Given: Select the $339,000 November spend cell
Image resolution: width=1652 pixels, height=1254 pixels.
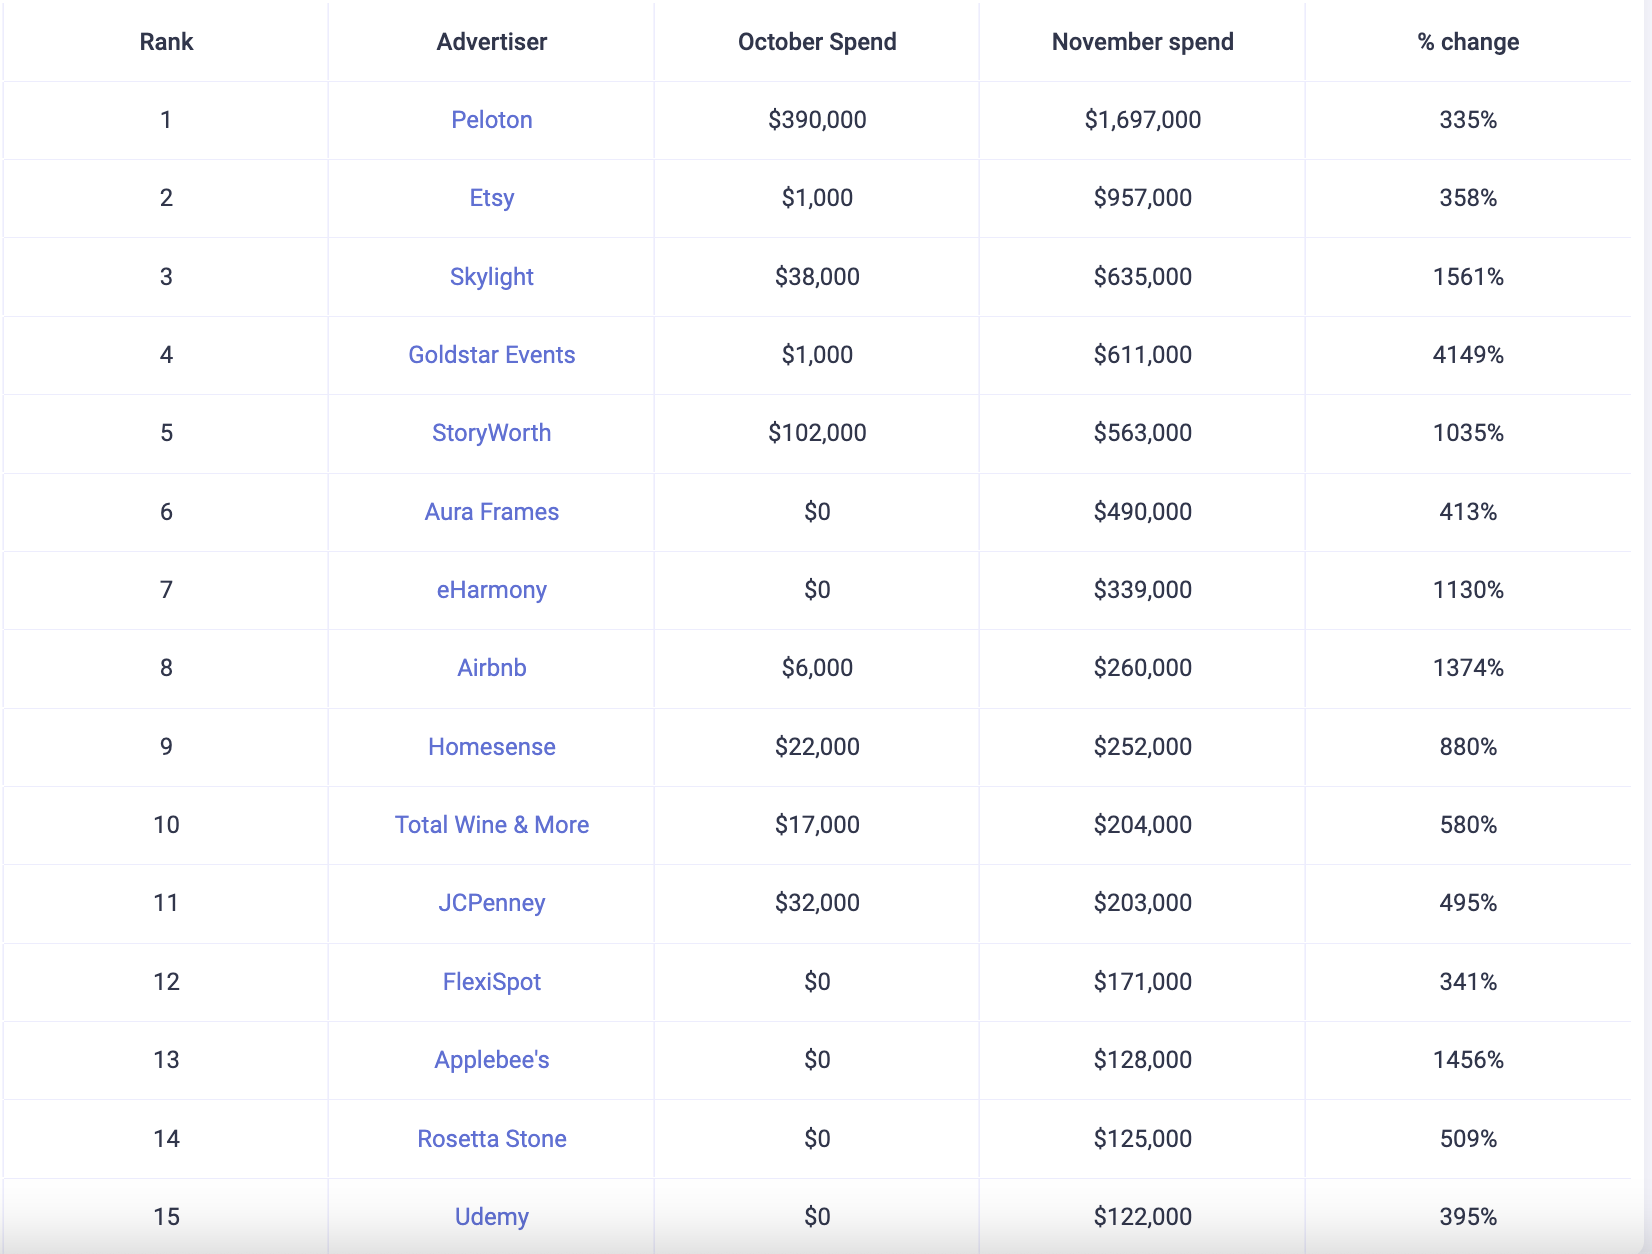Looking at the screenshot, I should point(1143,590).
